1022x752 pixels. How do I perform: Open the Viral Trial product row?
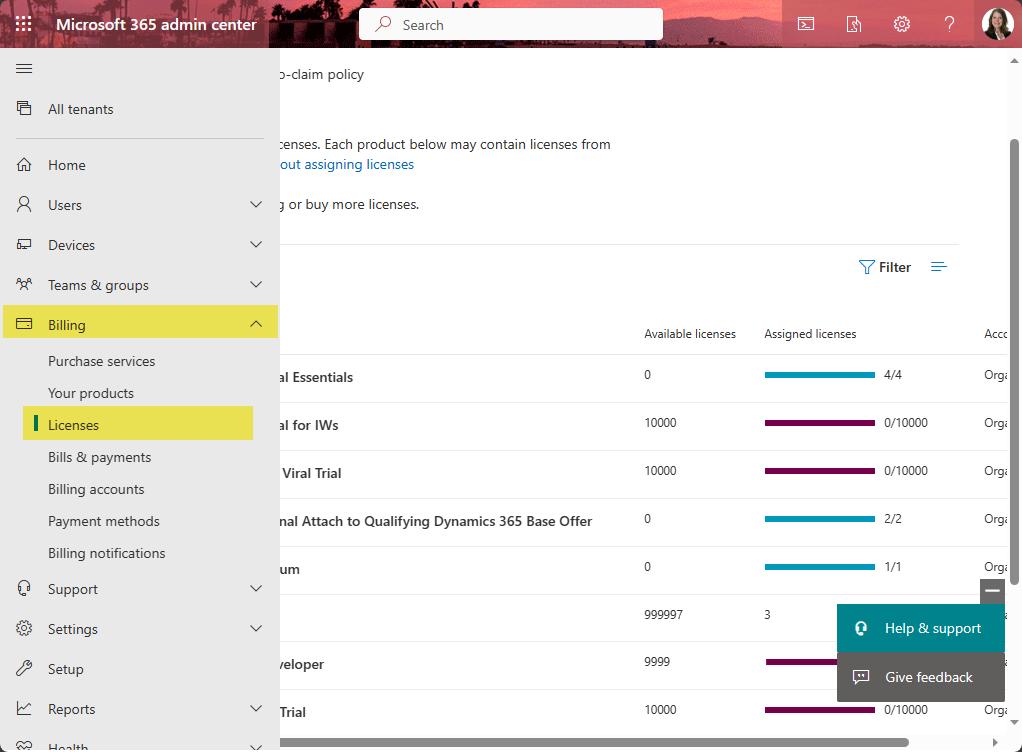pos(312,473)
